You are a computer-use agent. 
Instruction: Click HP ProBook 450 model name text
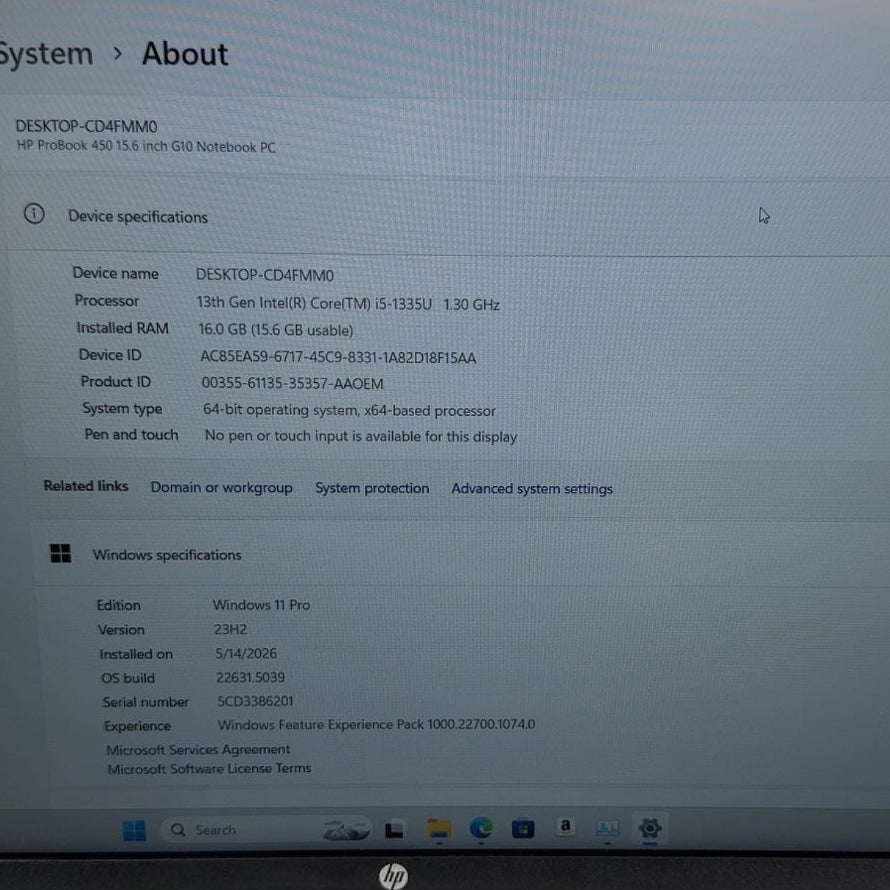(146, 146)
